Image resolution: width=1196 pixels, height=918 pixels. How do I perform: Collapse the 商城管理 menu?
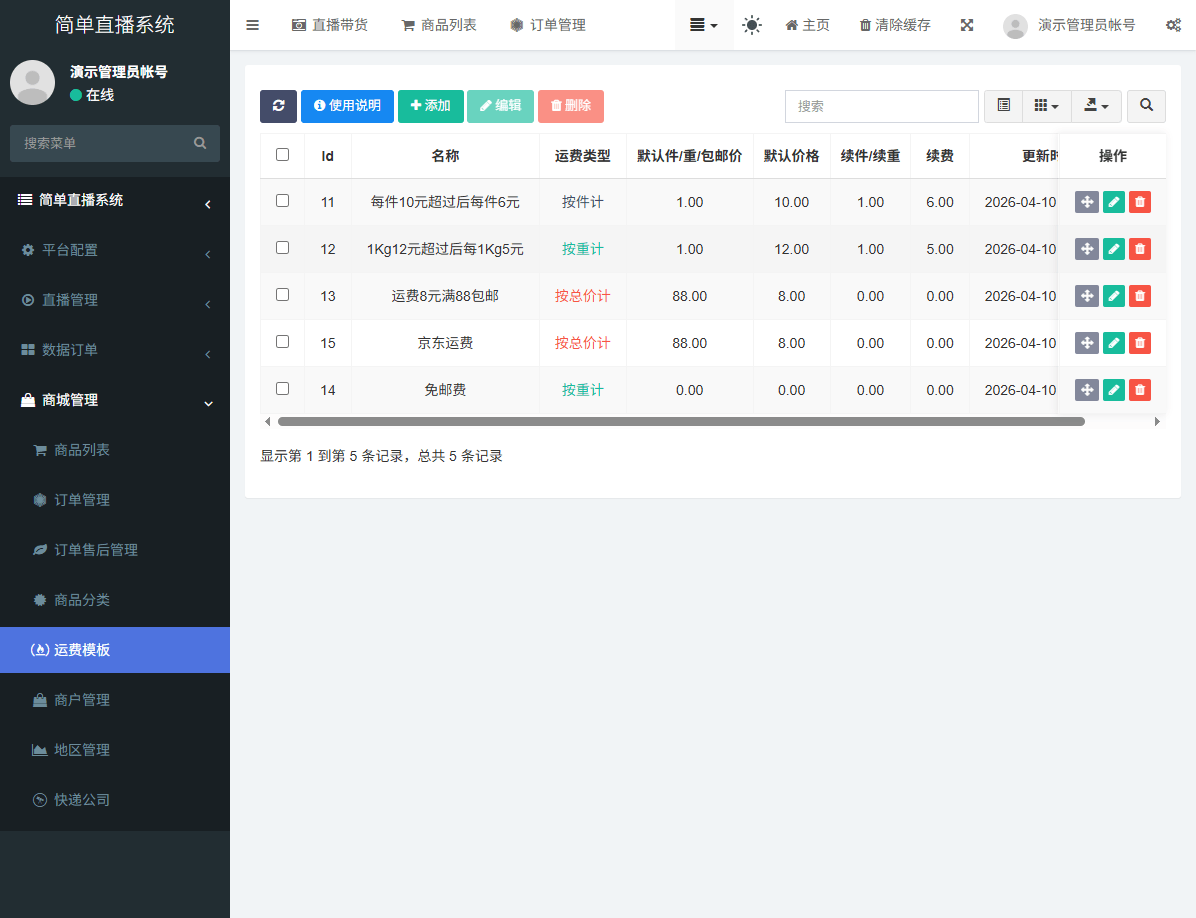114,400
